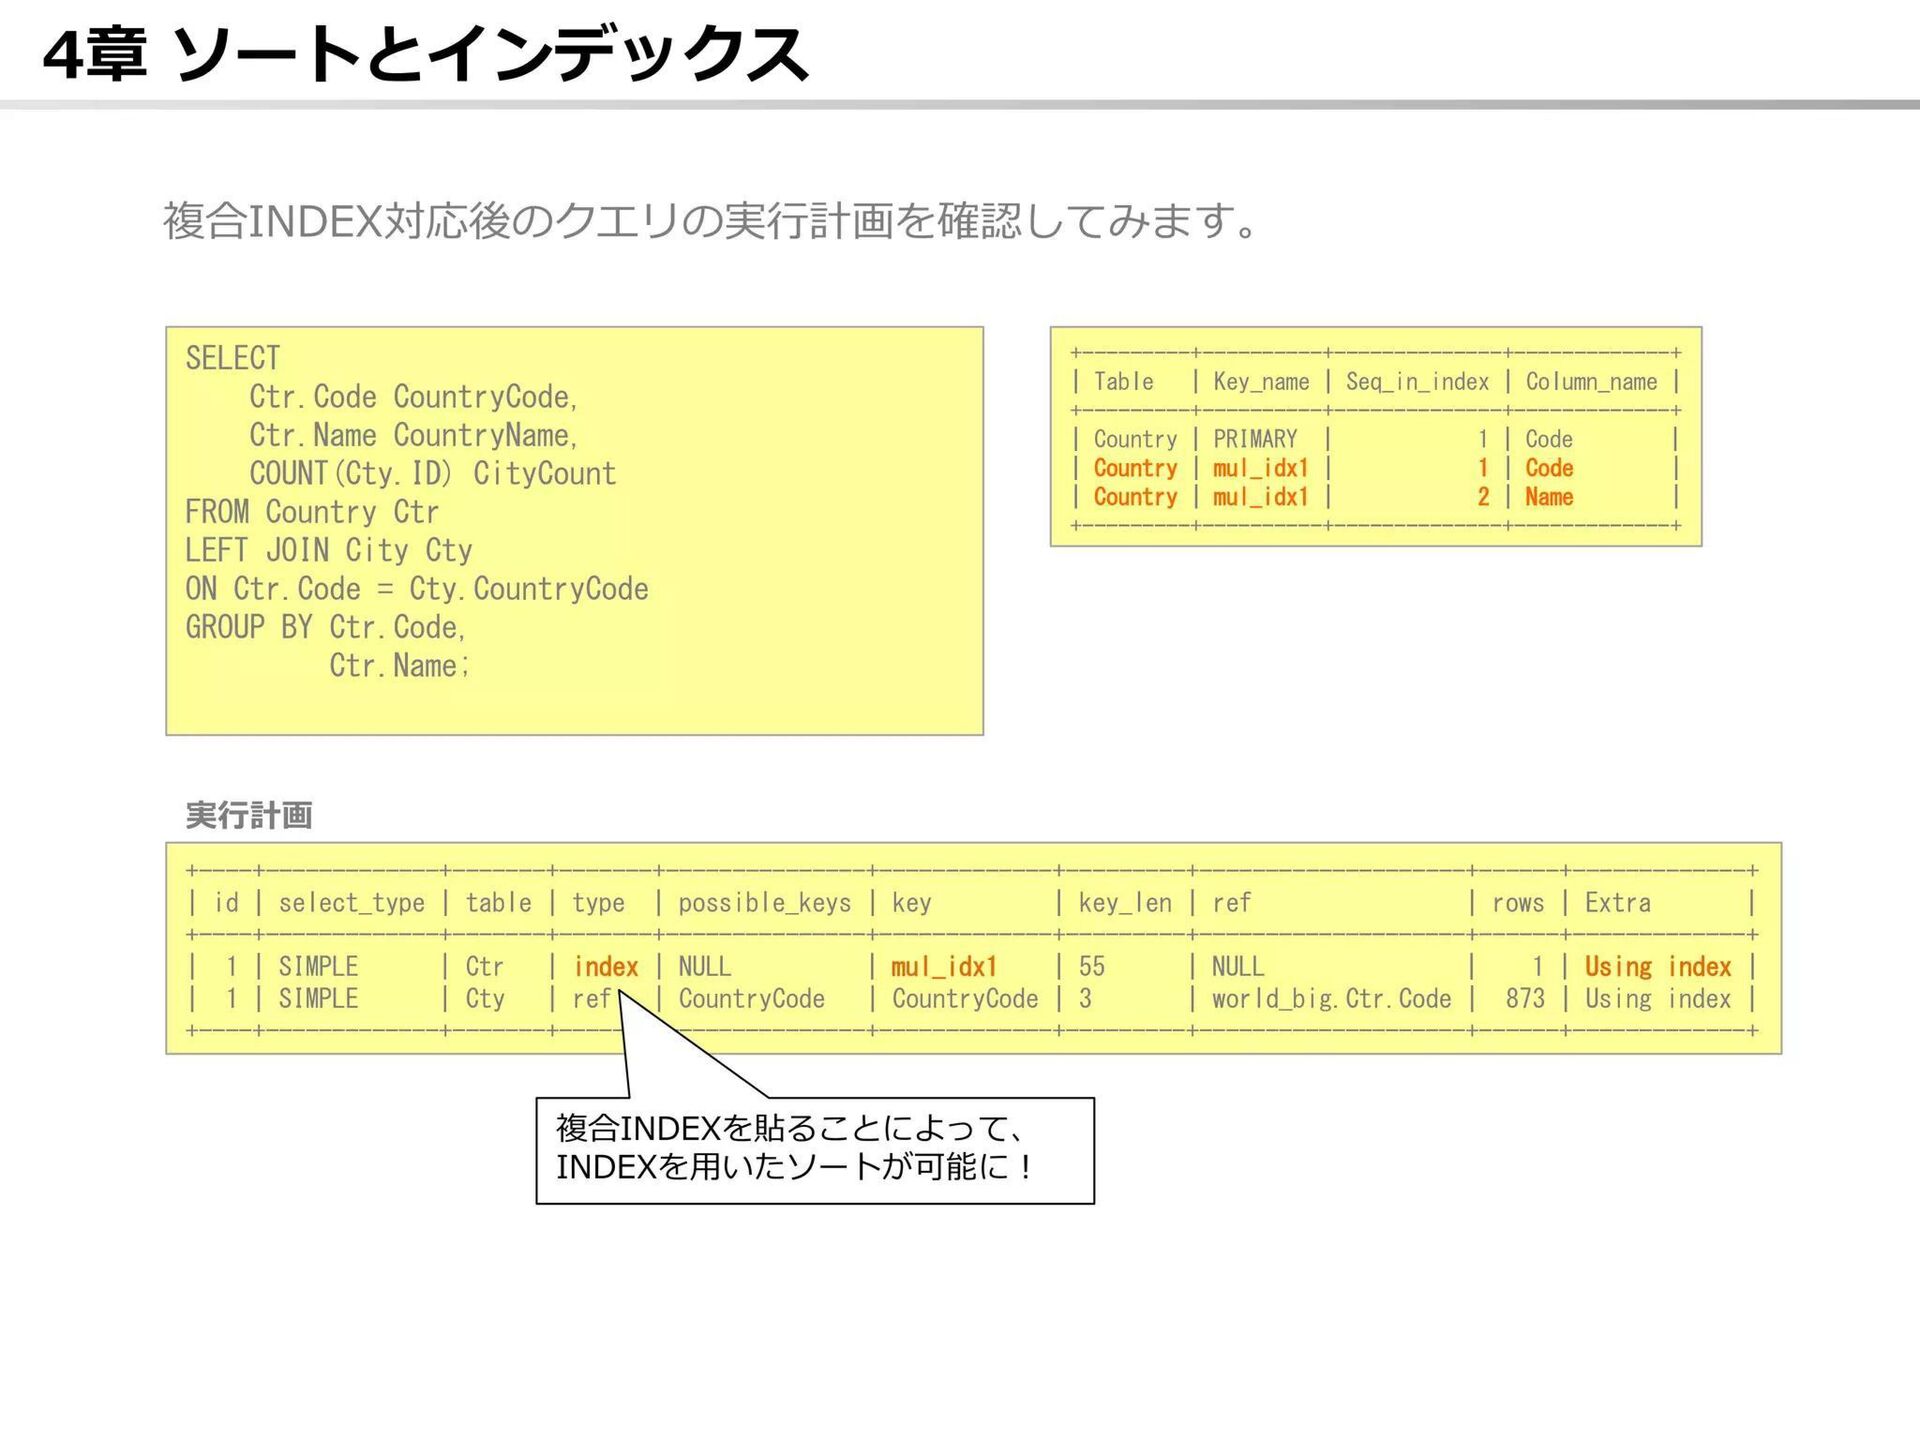Click the possible_keys column header
1920x1440 pixels.
(x=764, y=903)
